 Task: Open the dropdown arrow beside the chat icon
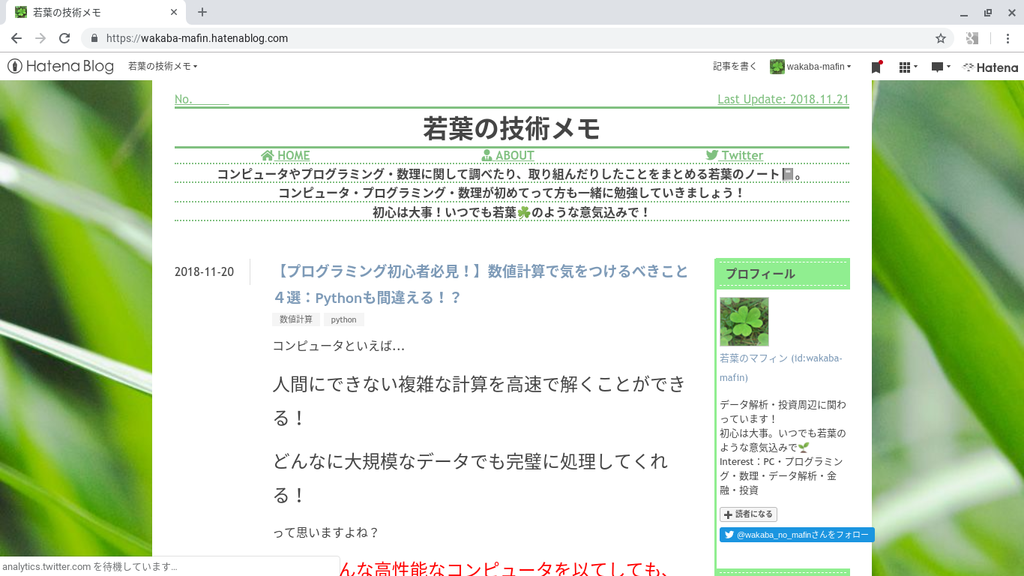tap(951, 67)
